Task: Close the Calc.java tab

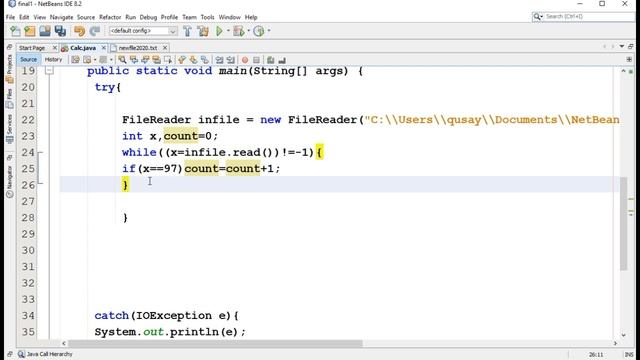Action: 103,48
